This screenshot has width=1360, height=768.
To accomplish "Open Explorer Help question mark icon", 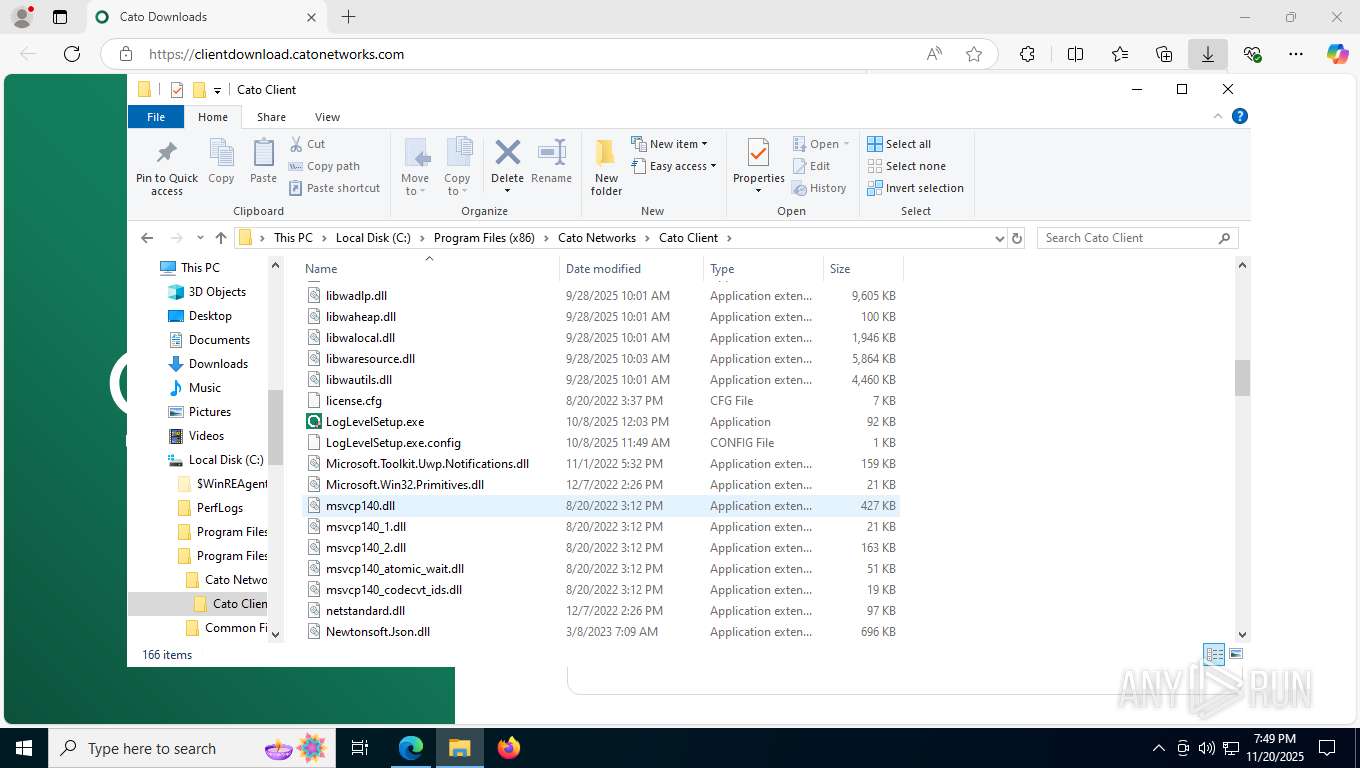I will click(x=1240, y=116).
